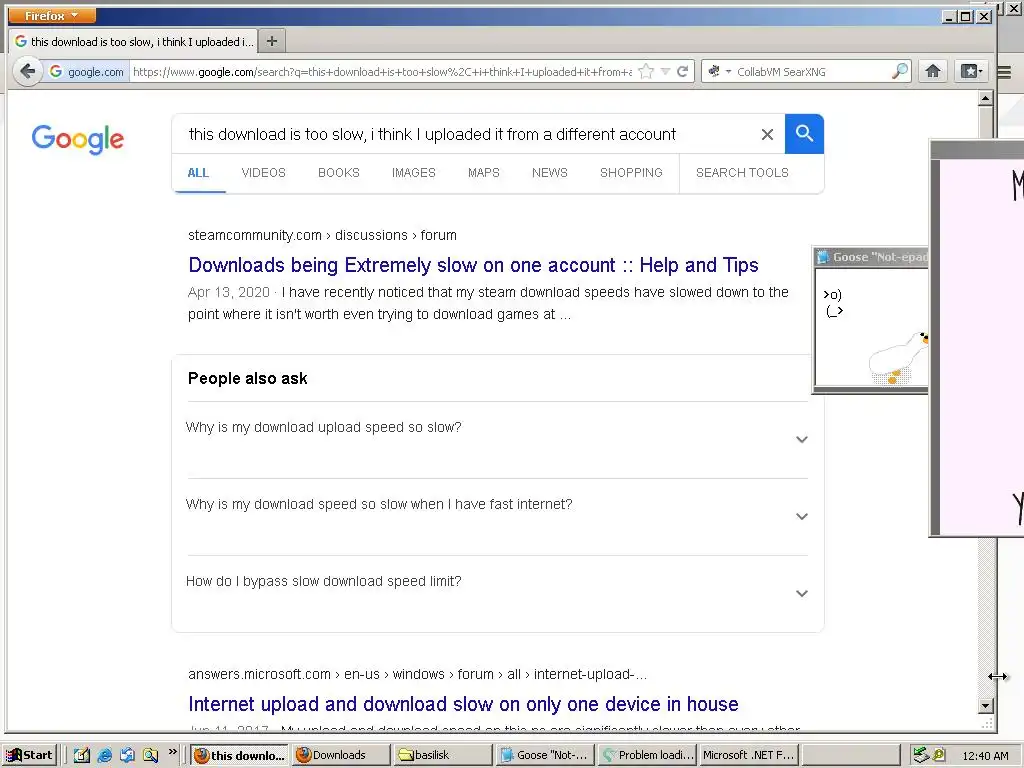Expand 'Why is my download speed so slow when I have fast internet?'
The width and height of the screenshot is (1024, 768).
point(497,517)
